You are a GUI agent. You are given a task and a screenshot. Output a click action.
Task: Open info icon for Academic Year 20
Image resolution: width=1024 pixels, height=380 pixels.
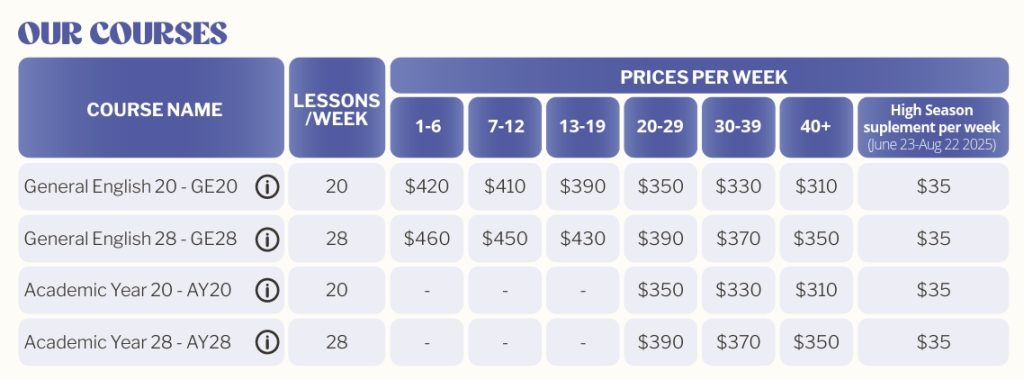click(x=266, y=290)
